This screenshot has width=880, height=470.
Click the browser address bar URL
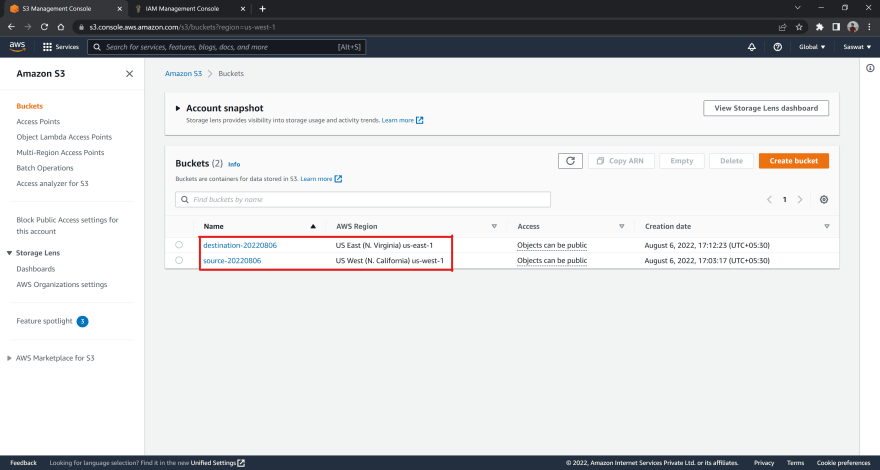point(182,27)
